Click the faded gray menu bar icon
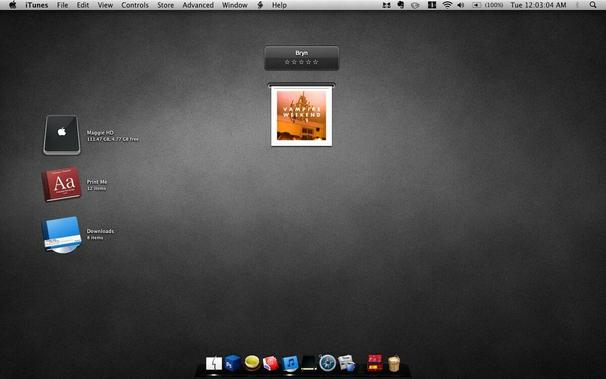Image resolution: width=606 pixels, height=379 pixels. tap(415, 5)
